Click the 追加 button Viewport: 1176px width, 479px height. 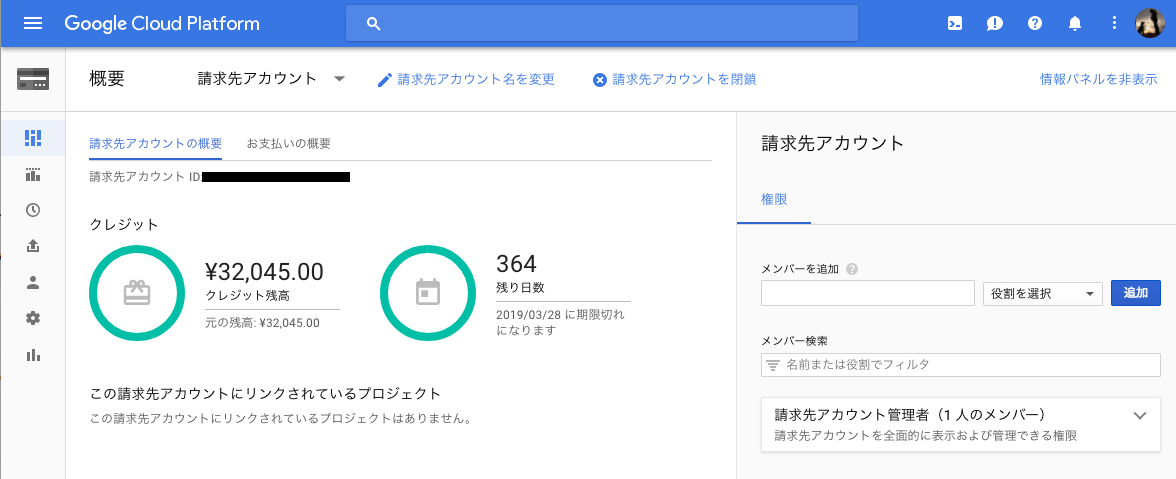[x=1136, y=293]
